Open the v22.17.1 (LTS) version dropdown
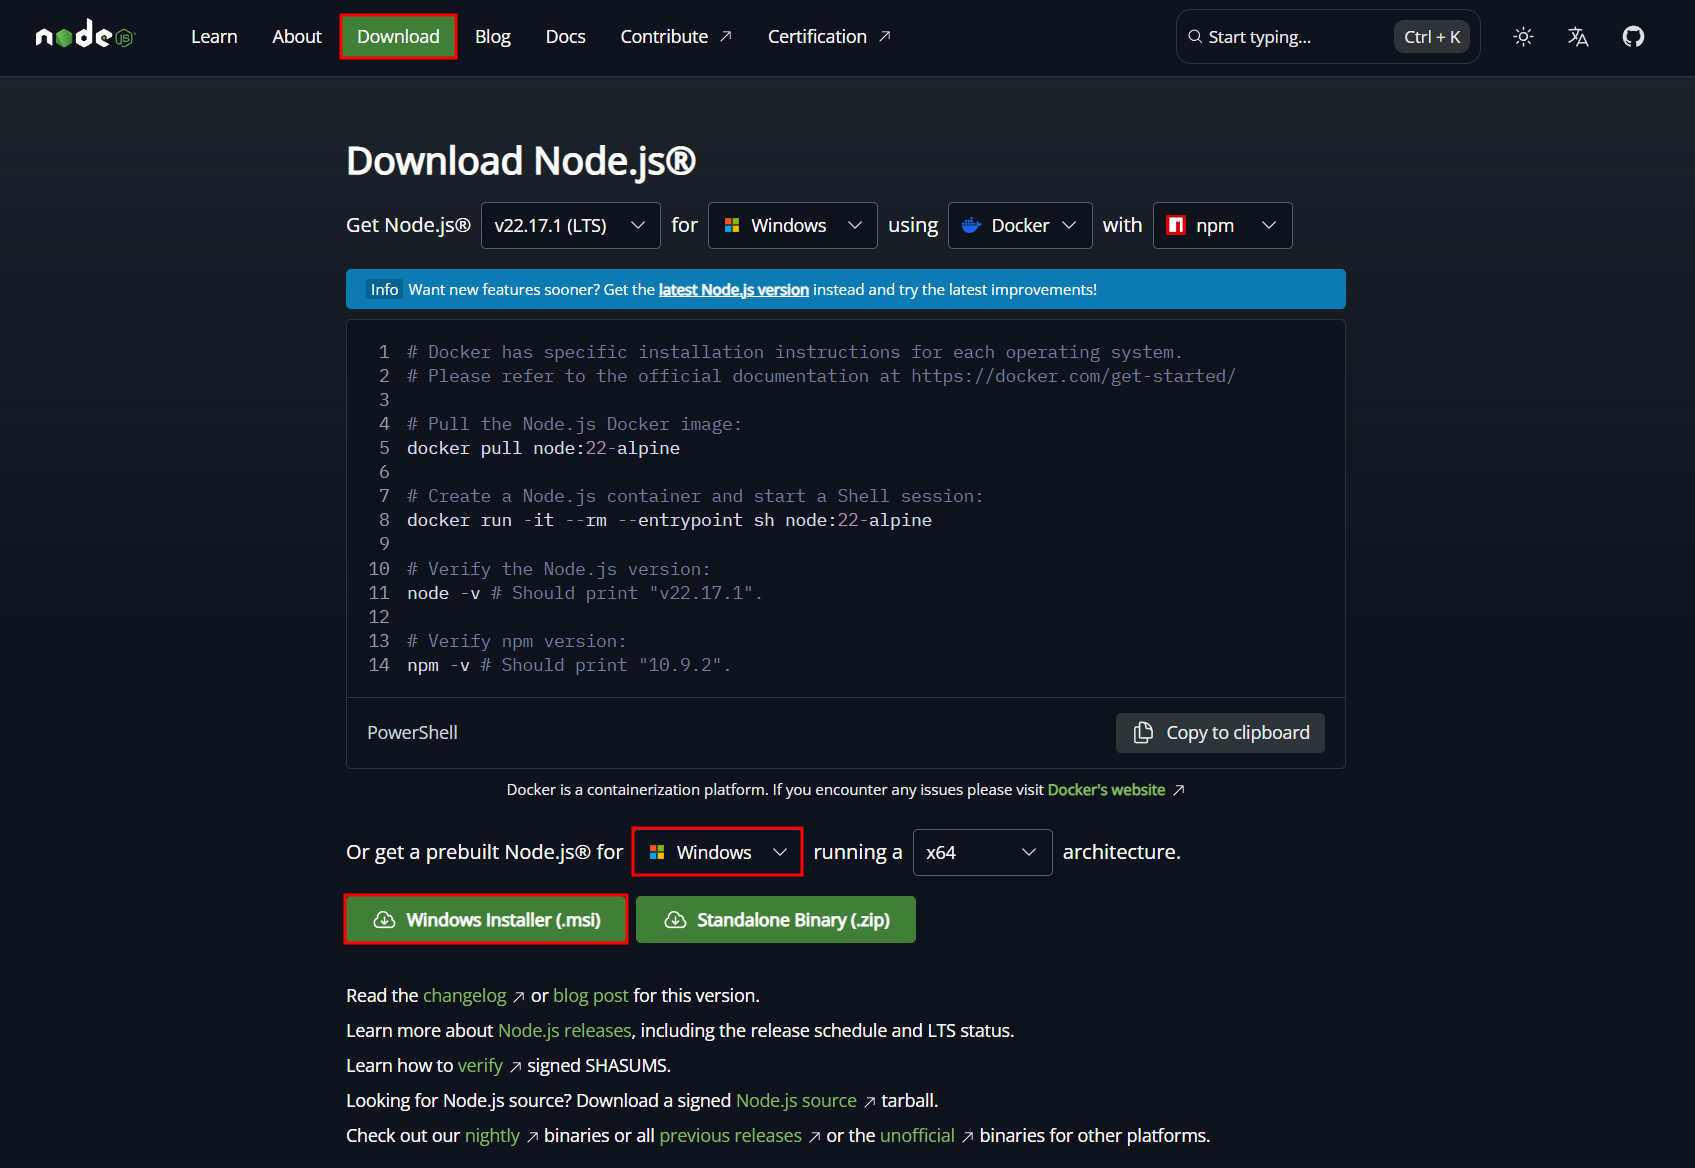 click(570, 225)
